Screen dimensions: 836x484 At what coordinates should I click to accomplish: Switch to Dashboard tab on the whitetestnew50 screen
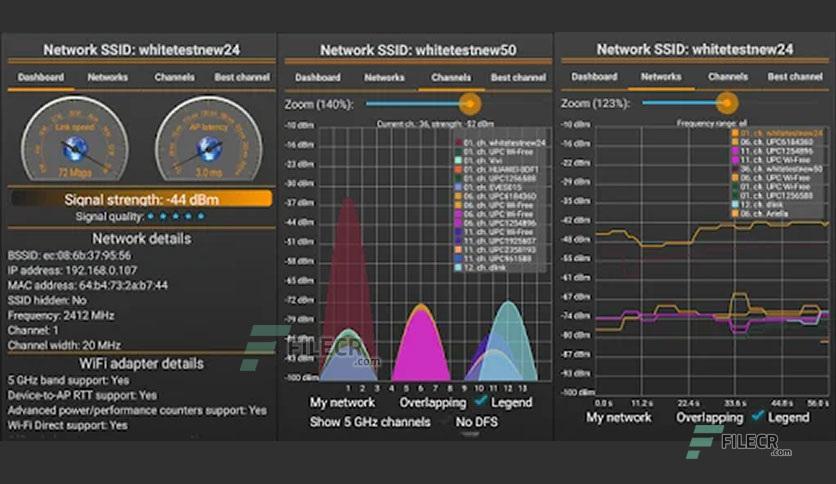(x=318, y=78)
